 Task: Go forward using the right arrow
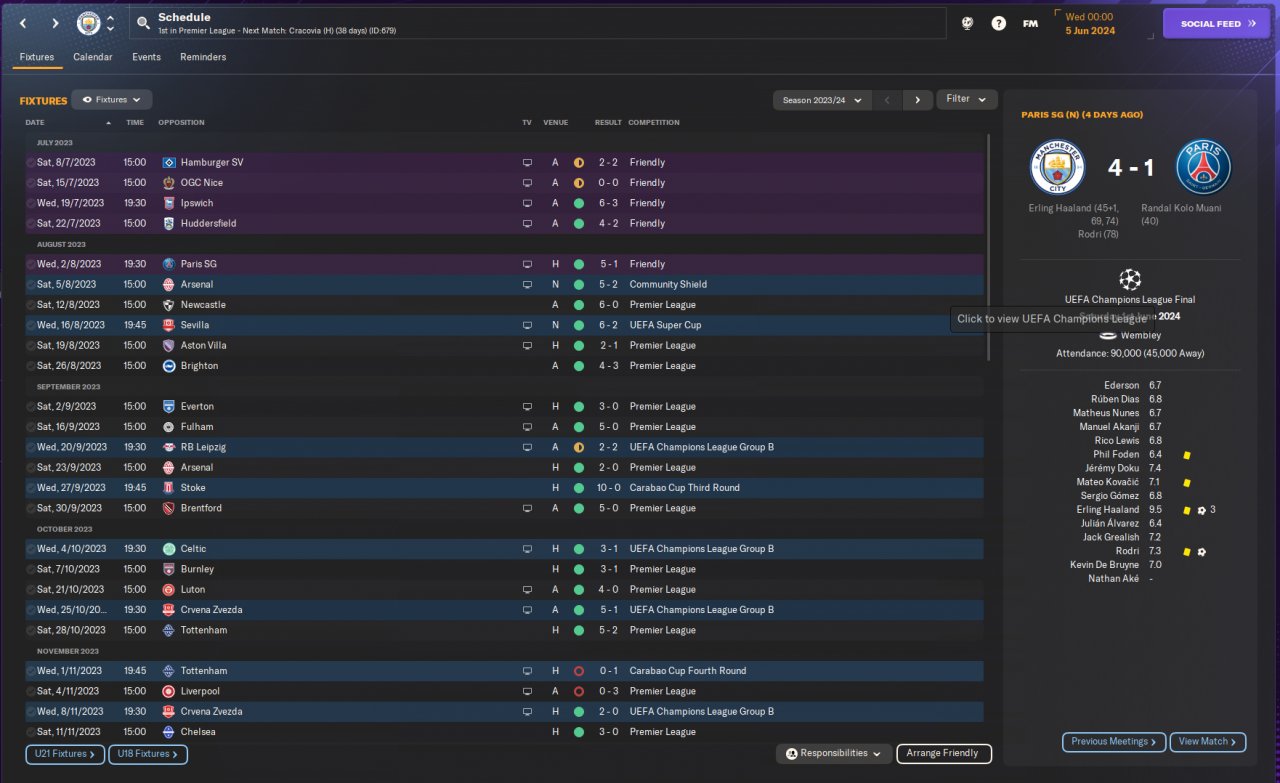tap(55, 23)
